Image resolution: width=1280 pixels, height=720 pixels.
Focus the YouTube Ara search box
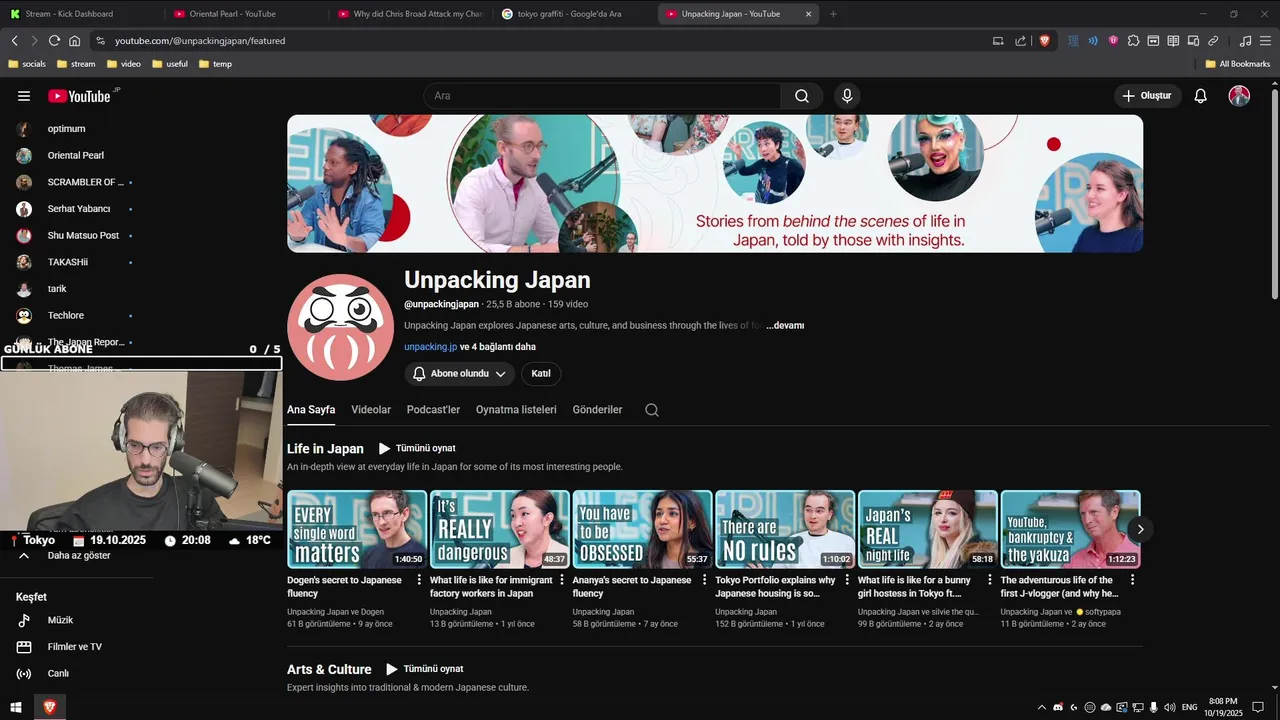point(602,96)
